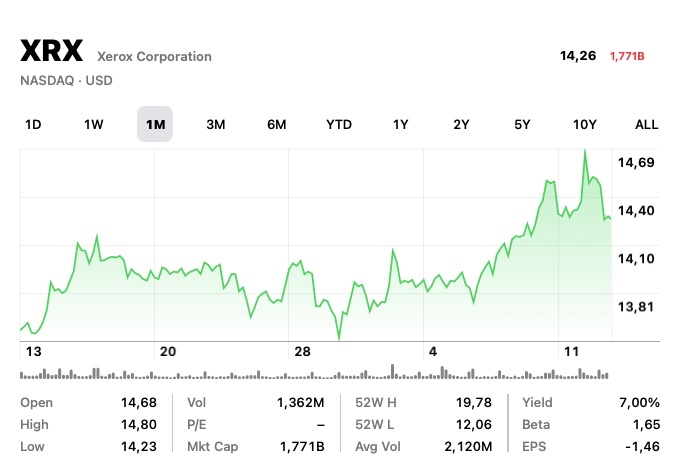The width and height of the screenshot is (681, 472).
Task: Click date label 11 on x-axis
Action: (571, 351)
